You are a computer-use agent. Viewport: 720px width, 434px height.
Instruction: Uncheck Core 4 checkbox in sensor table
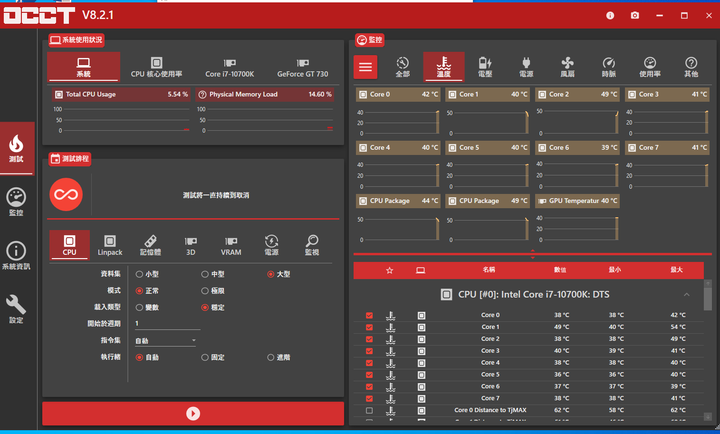tap(369, 363)
